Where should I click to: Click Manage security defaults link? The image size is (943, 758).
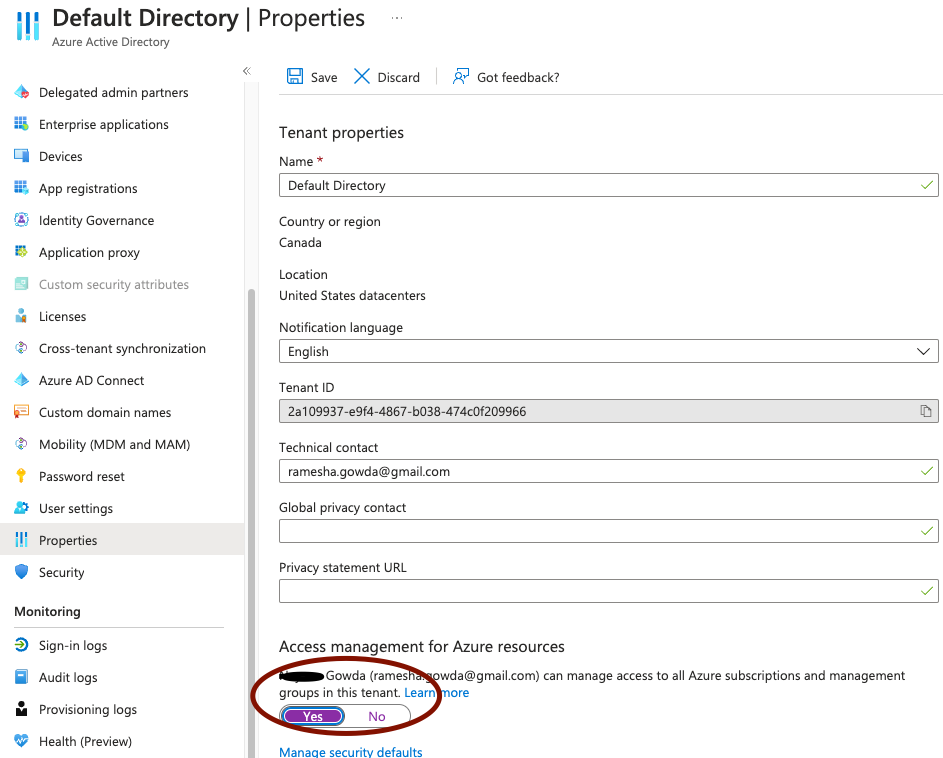[x=351, y=751]
